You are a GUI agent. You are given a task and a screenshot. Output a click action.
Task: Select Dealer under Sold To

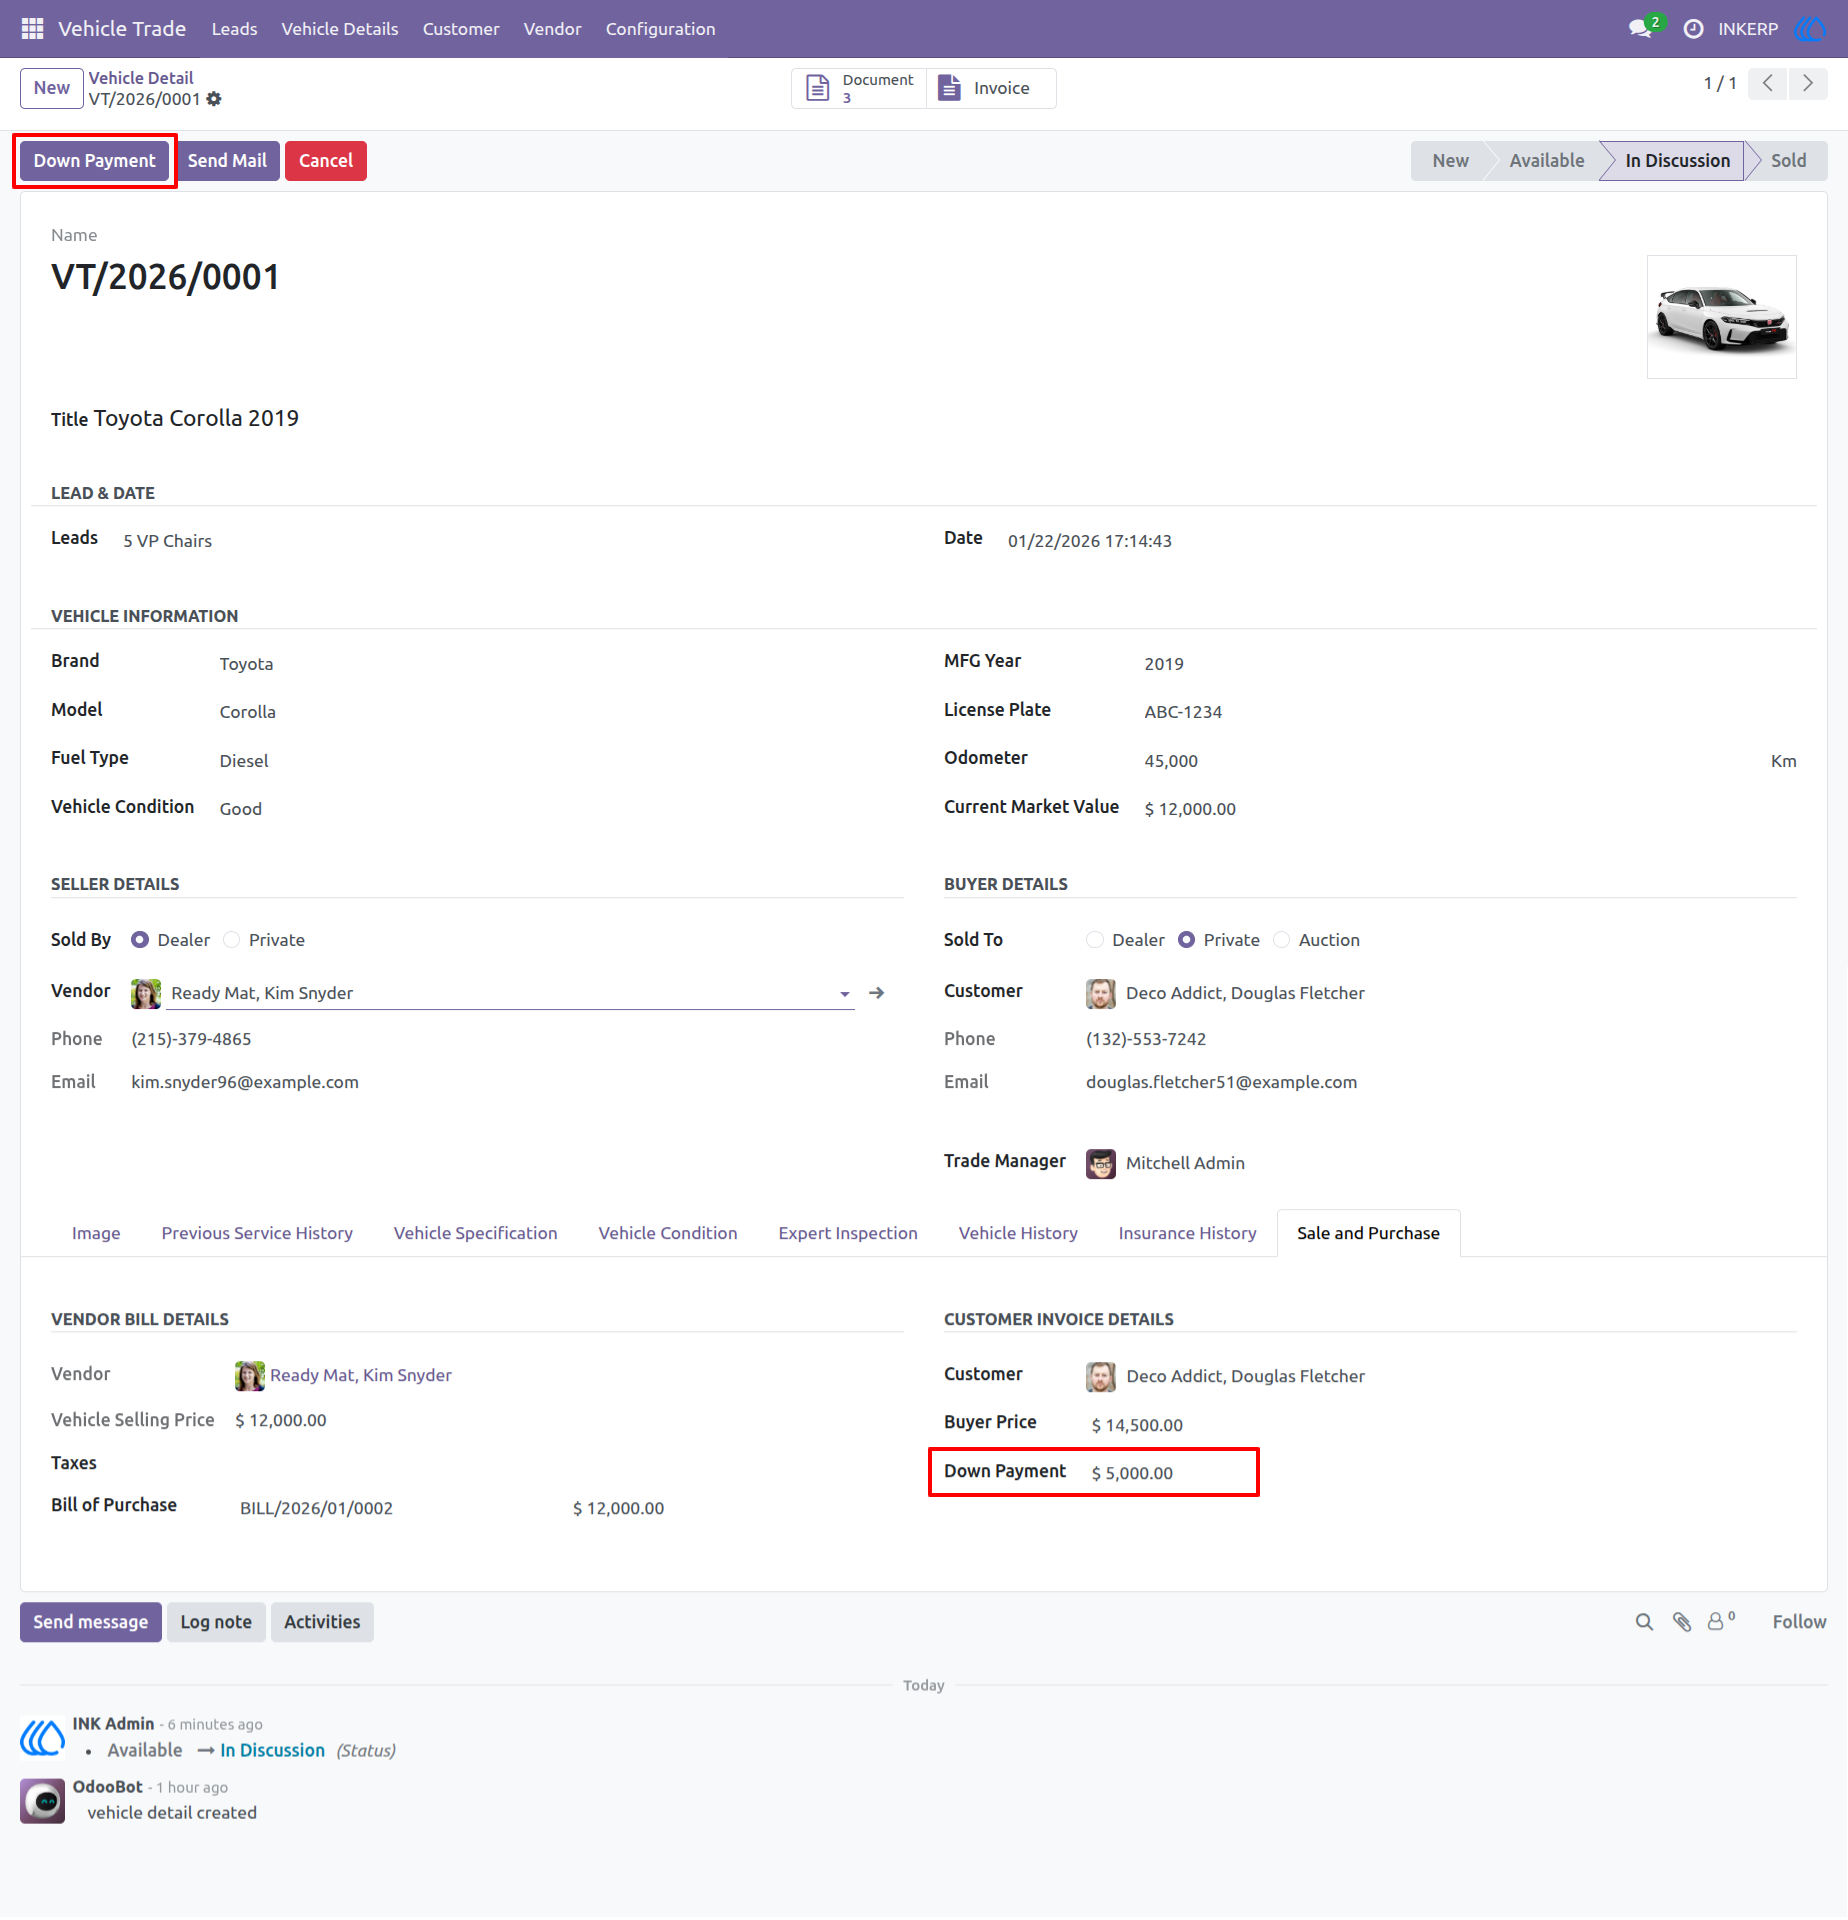1095,940
